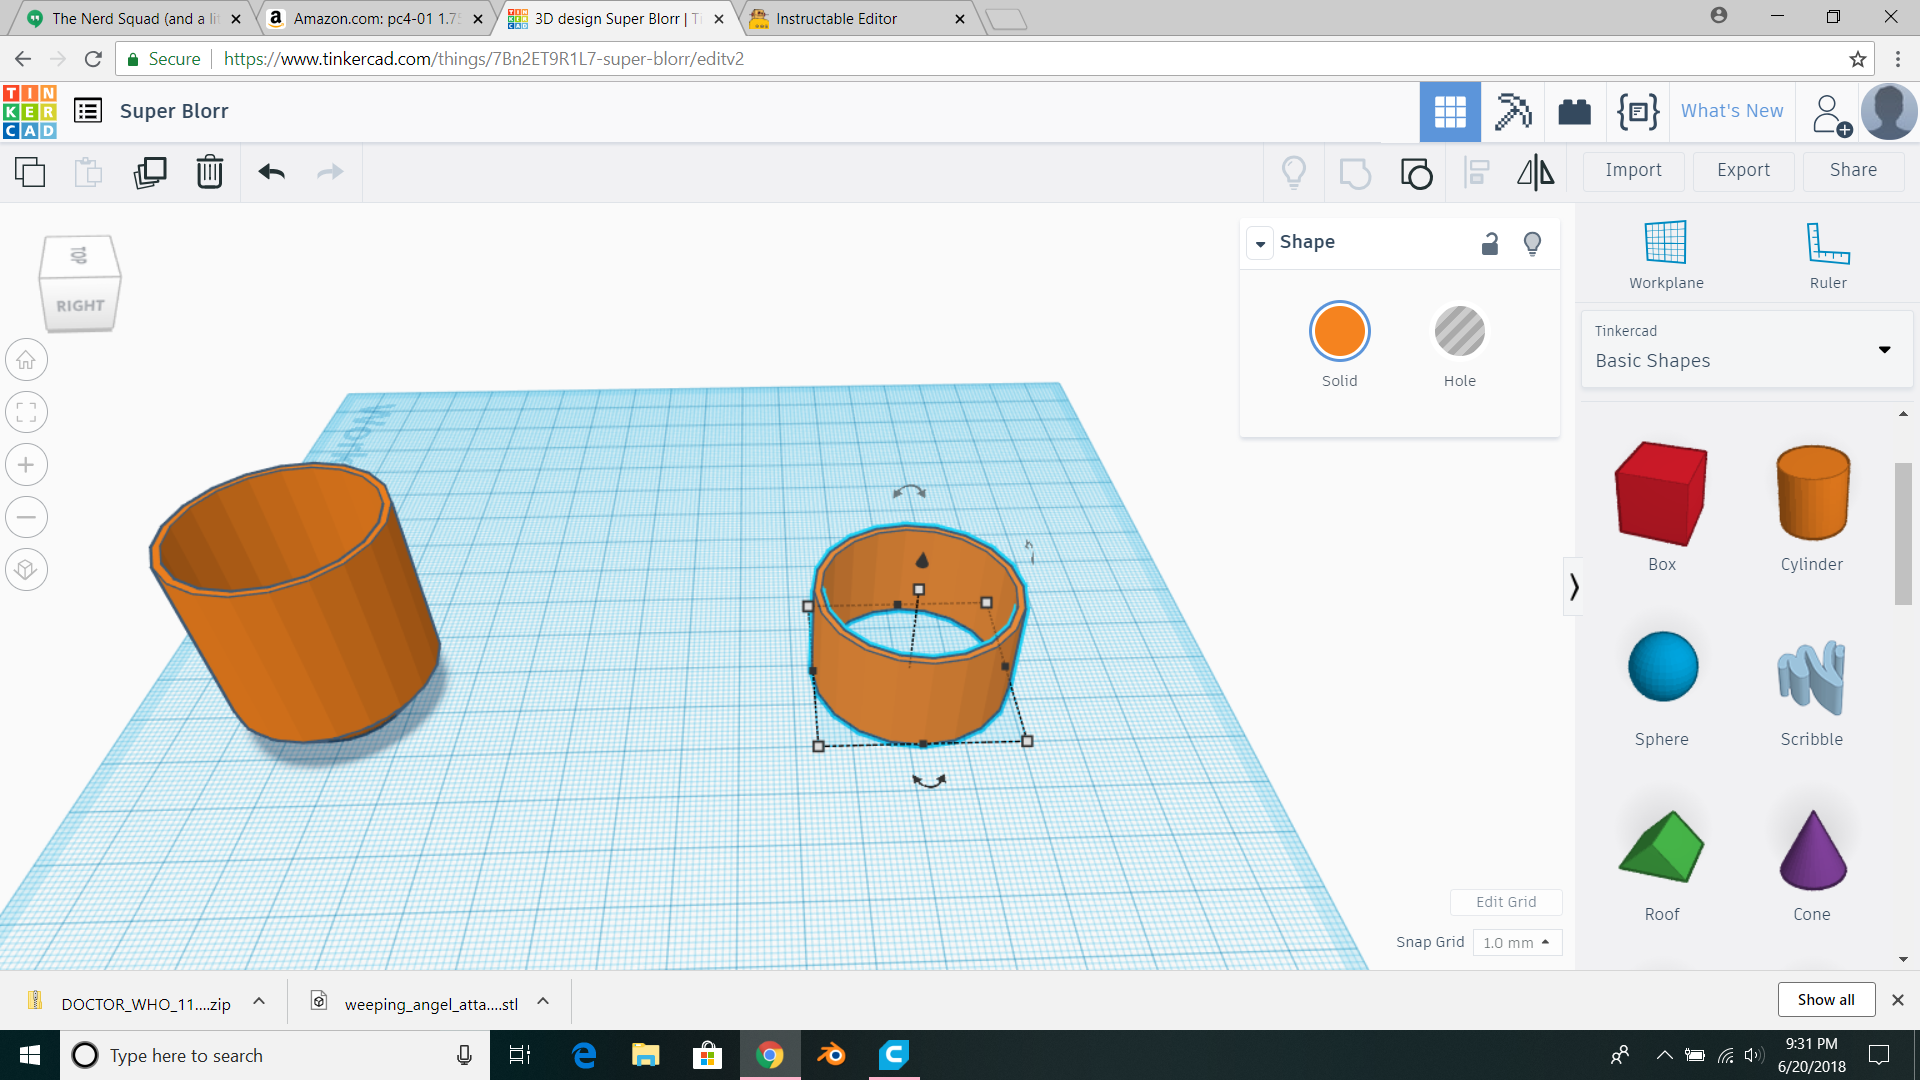Reload the browser page

click(93, 59)
